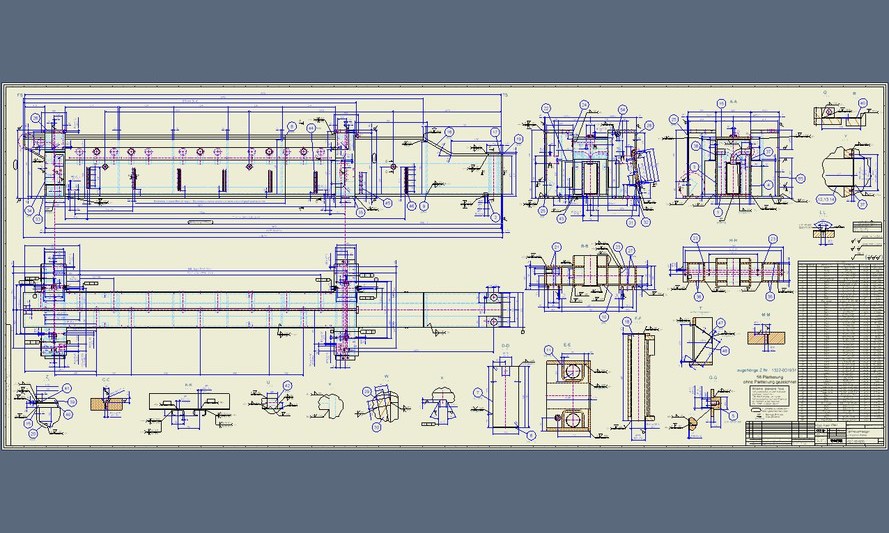Click the F-F narrow vertical section

pyautogui.click(x=637, y=375)
